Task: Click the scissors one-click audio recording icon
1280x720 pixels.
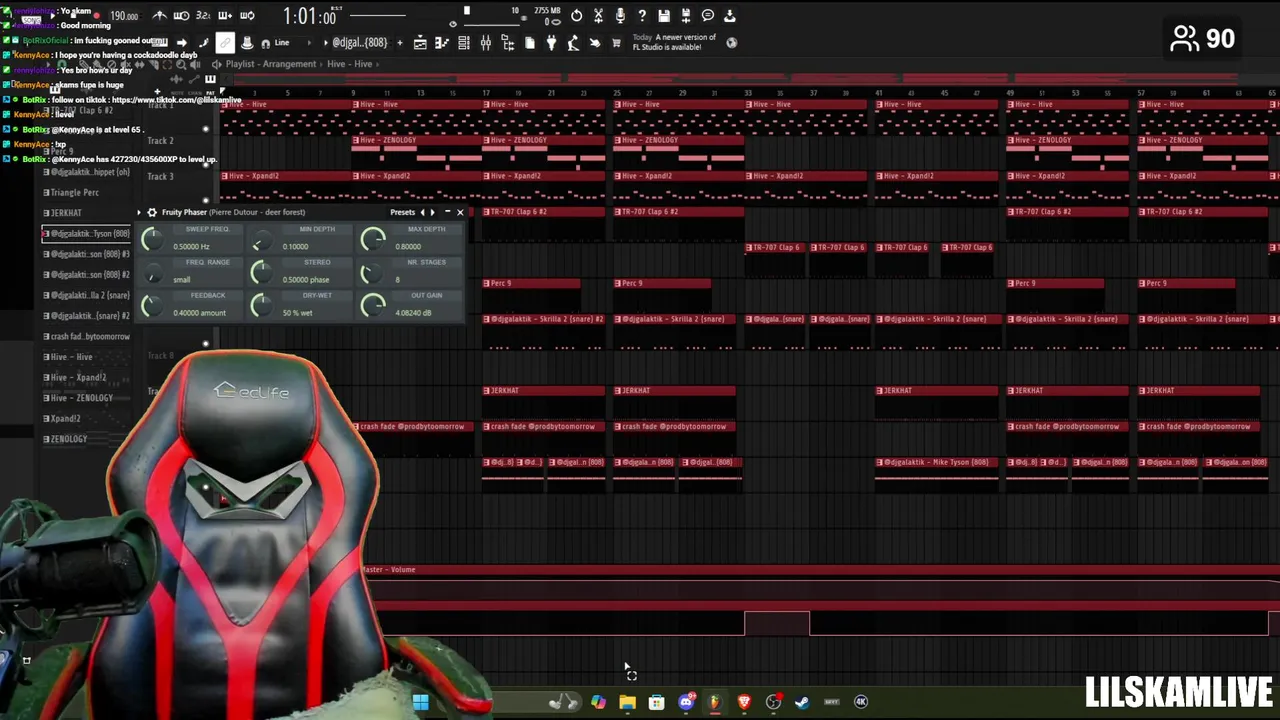Action: tap(598, 16)
